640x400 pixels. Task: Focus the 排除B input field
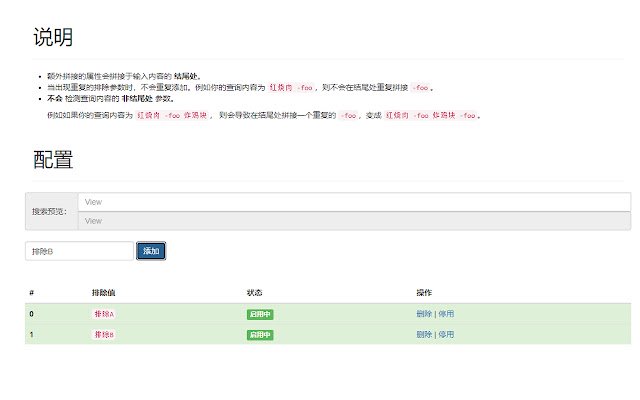79,251
